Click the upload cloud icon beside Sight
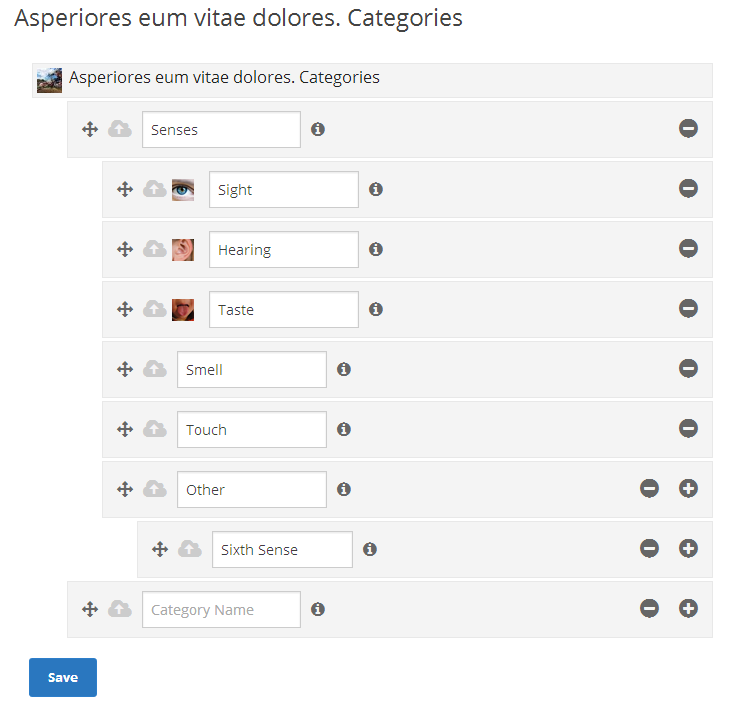This screenshot has width=744, height=714. [155, 189]
